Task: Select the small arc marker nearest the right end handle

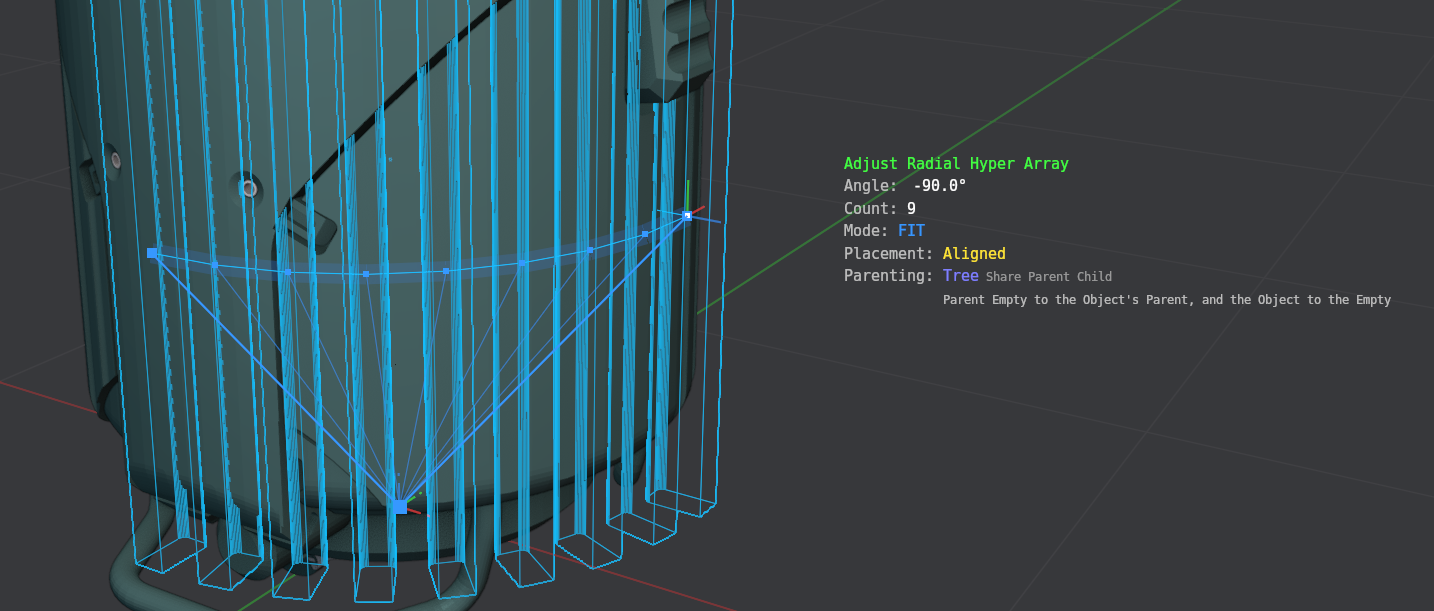Action: 645,233
